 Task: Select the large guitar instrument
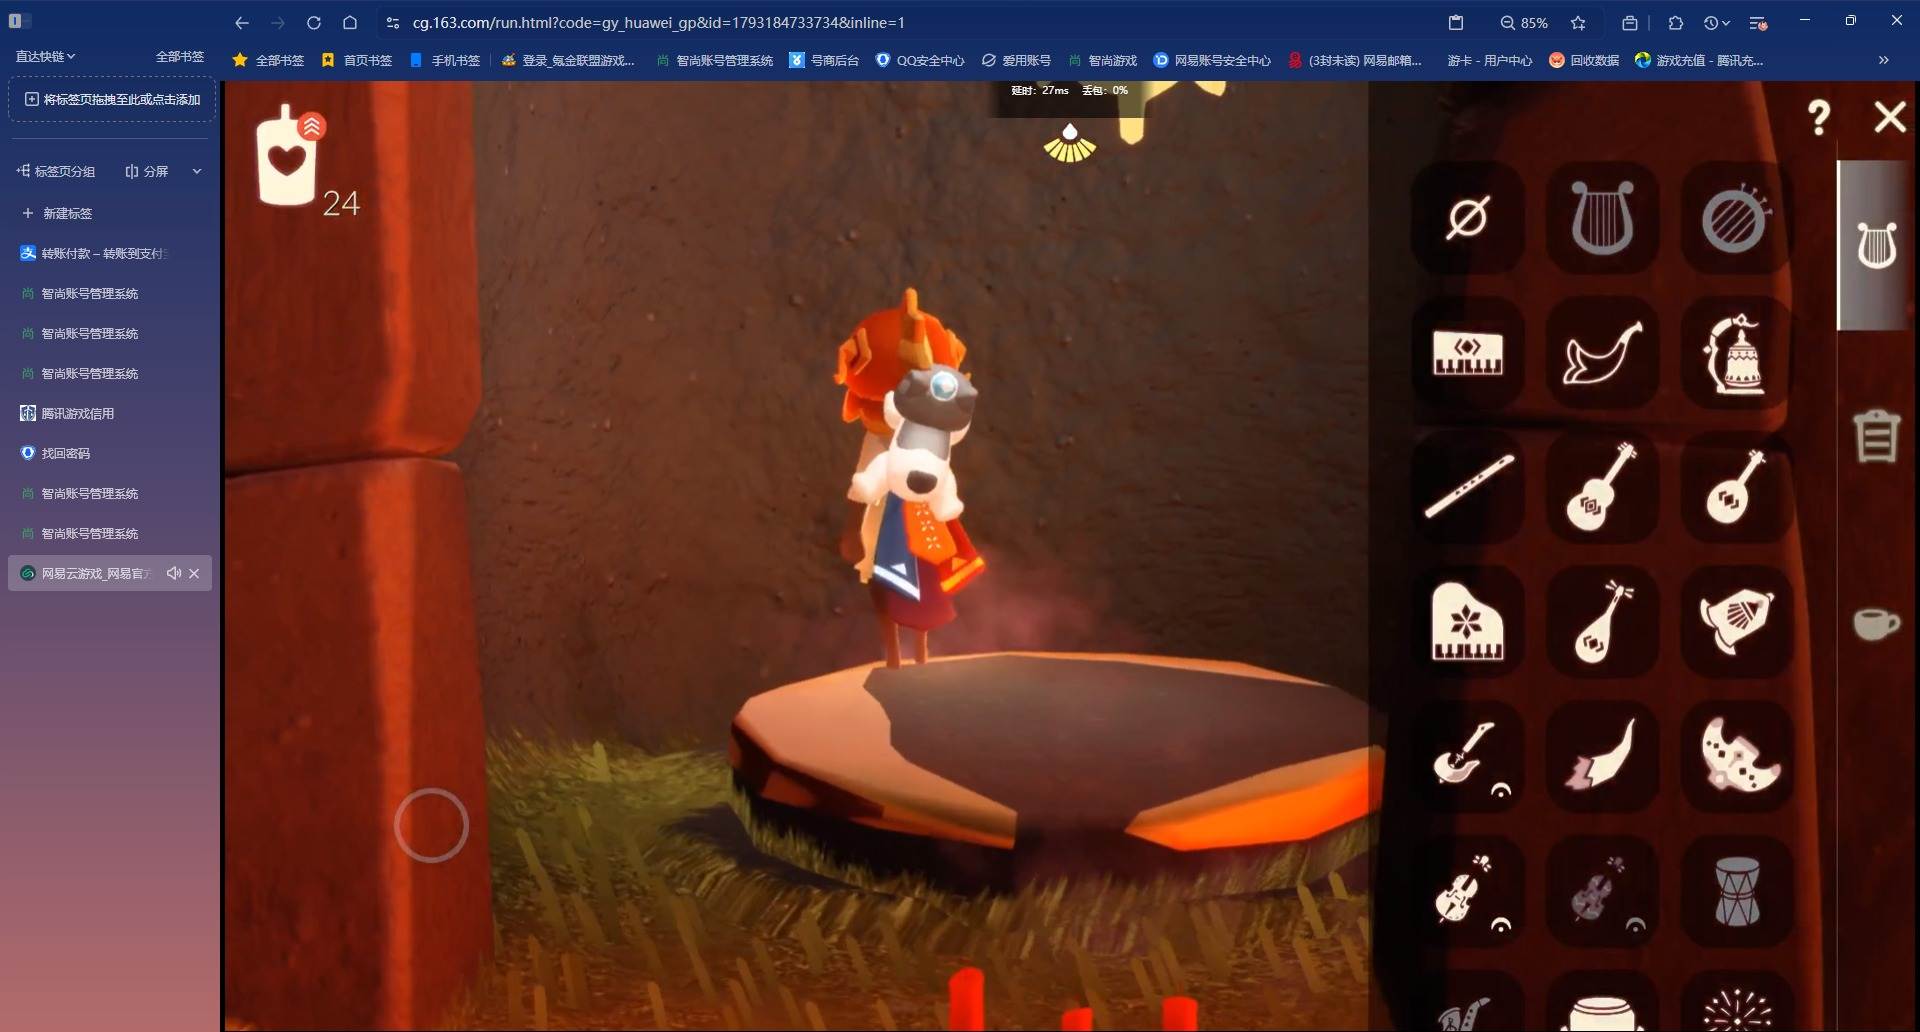(1602, 488)
